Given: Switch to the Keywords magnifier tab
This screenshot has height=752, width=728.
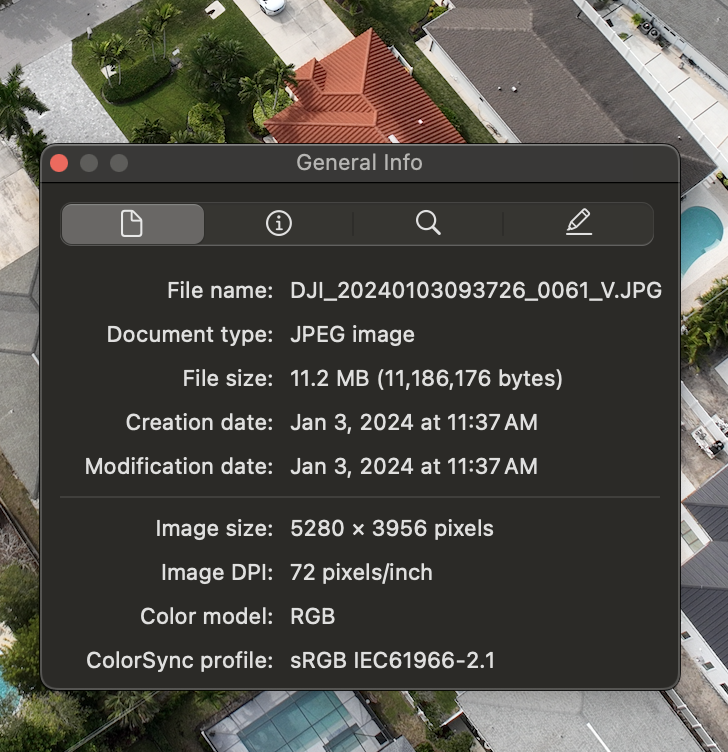Looking at the screenshot, I should coord(428,223).
